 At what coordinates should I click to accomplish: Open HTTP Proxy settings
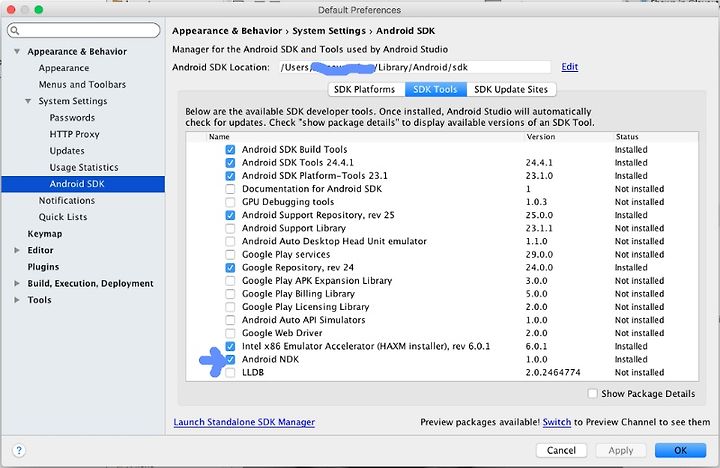pyautogui.click(x=74, y=134)
